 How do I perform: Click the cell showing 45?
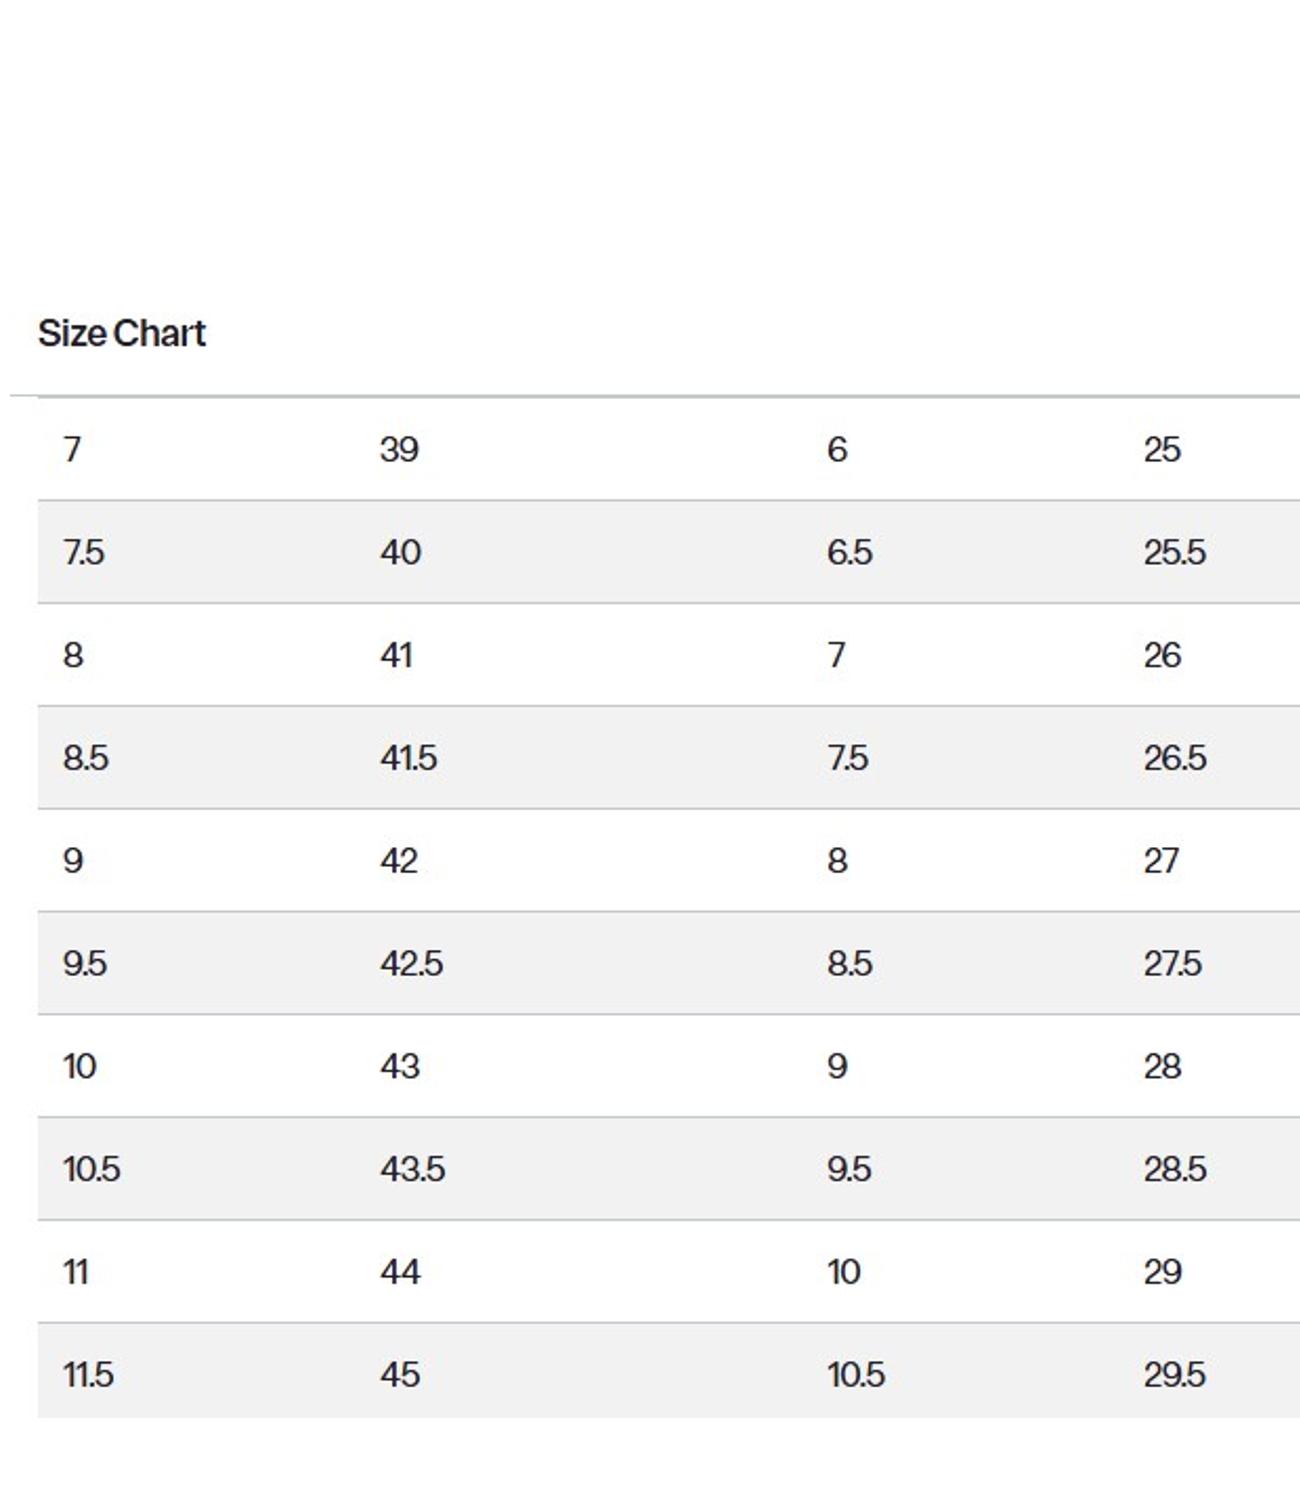400,1375
